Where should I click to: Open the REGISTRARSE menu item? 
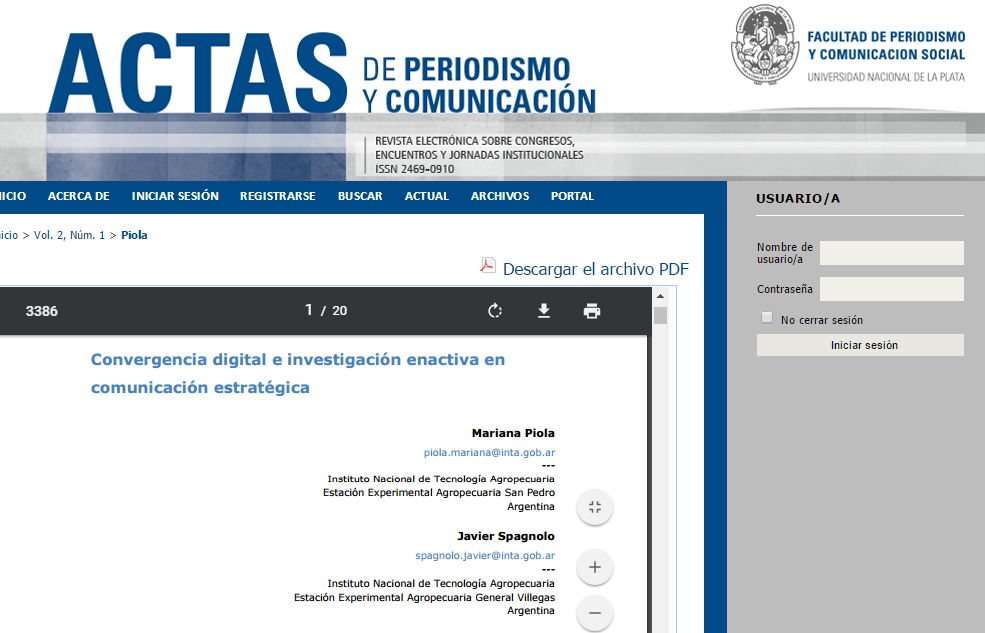tap(278, 196)
